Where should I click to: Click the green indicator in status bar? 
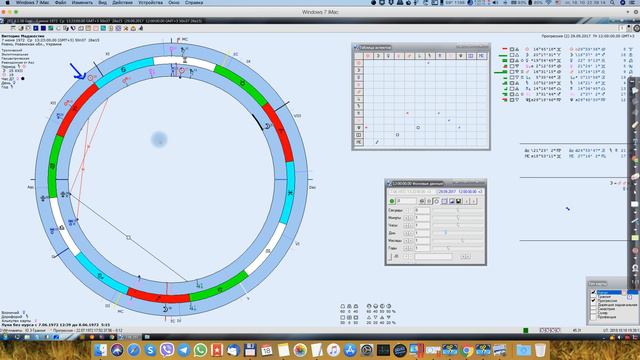click(x=526, y=330)
